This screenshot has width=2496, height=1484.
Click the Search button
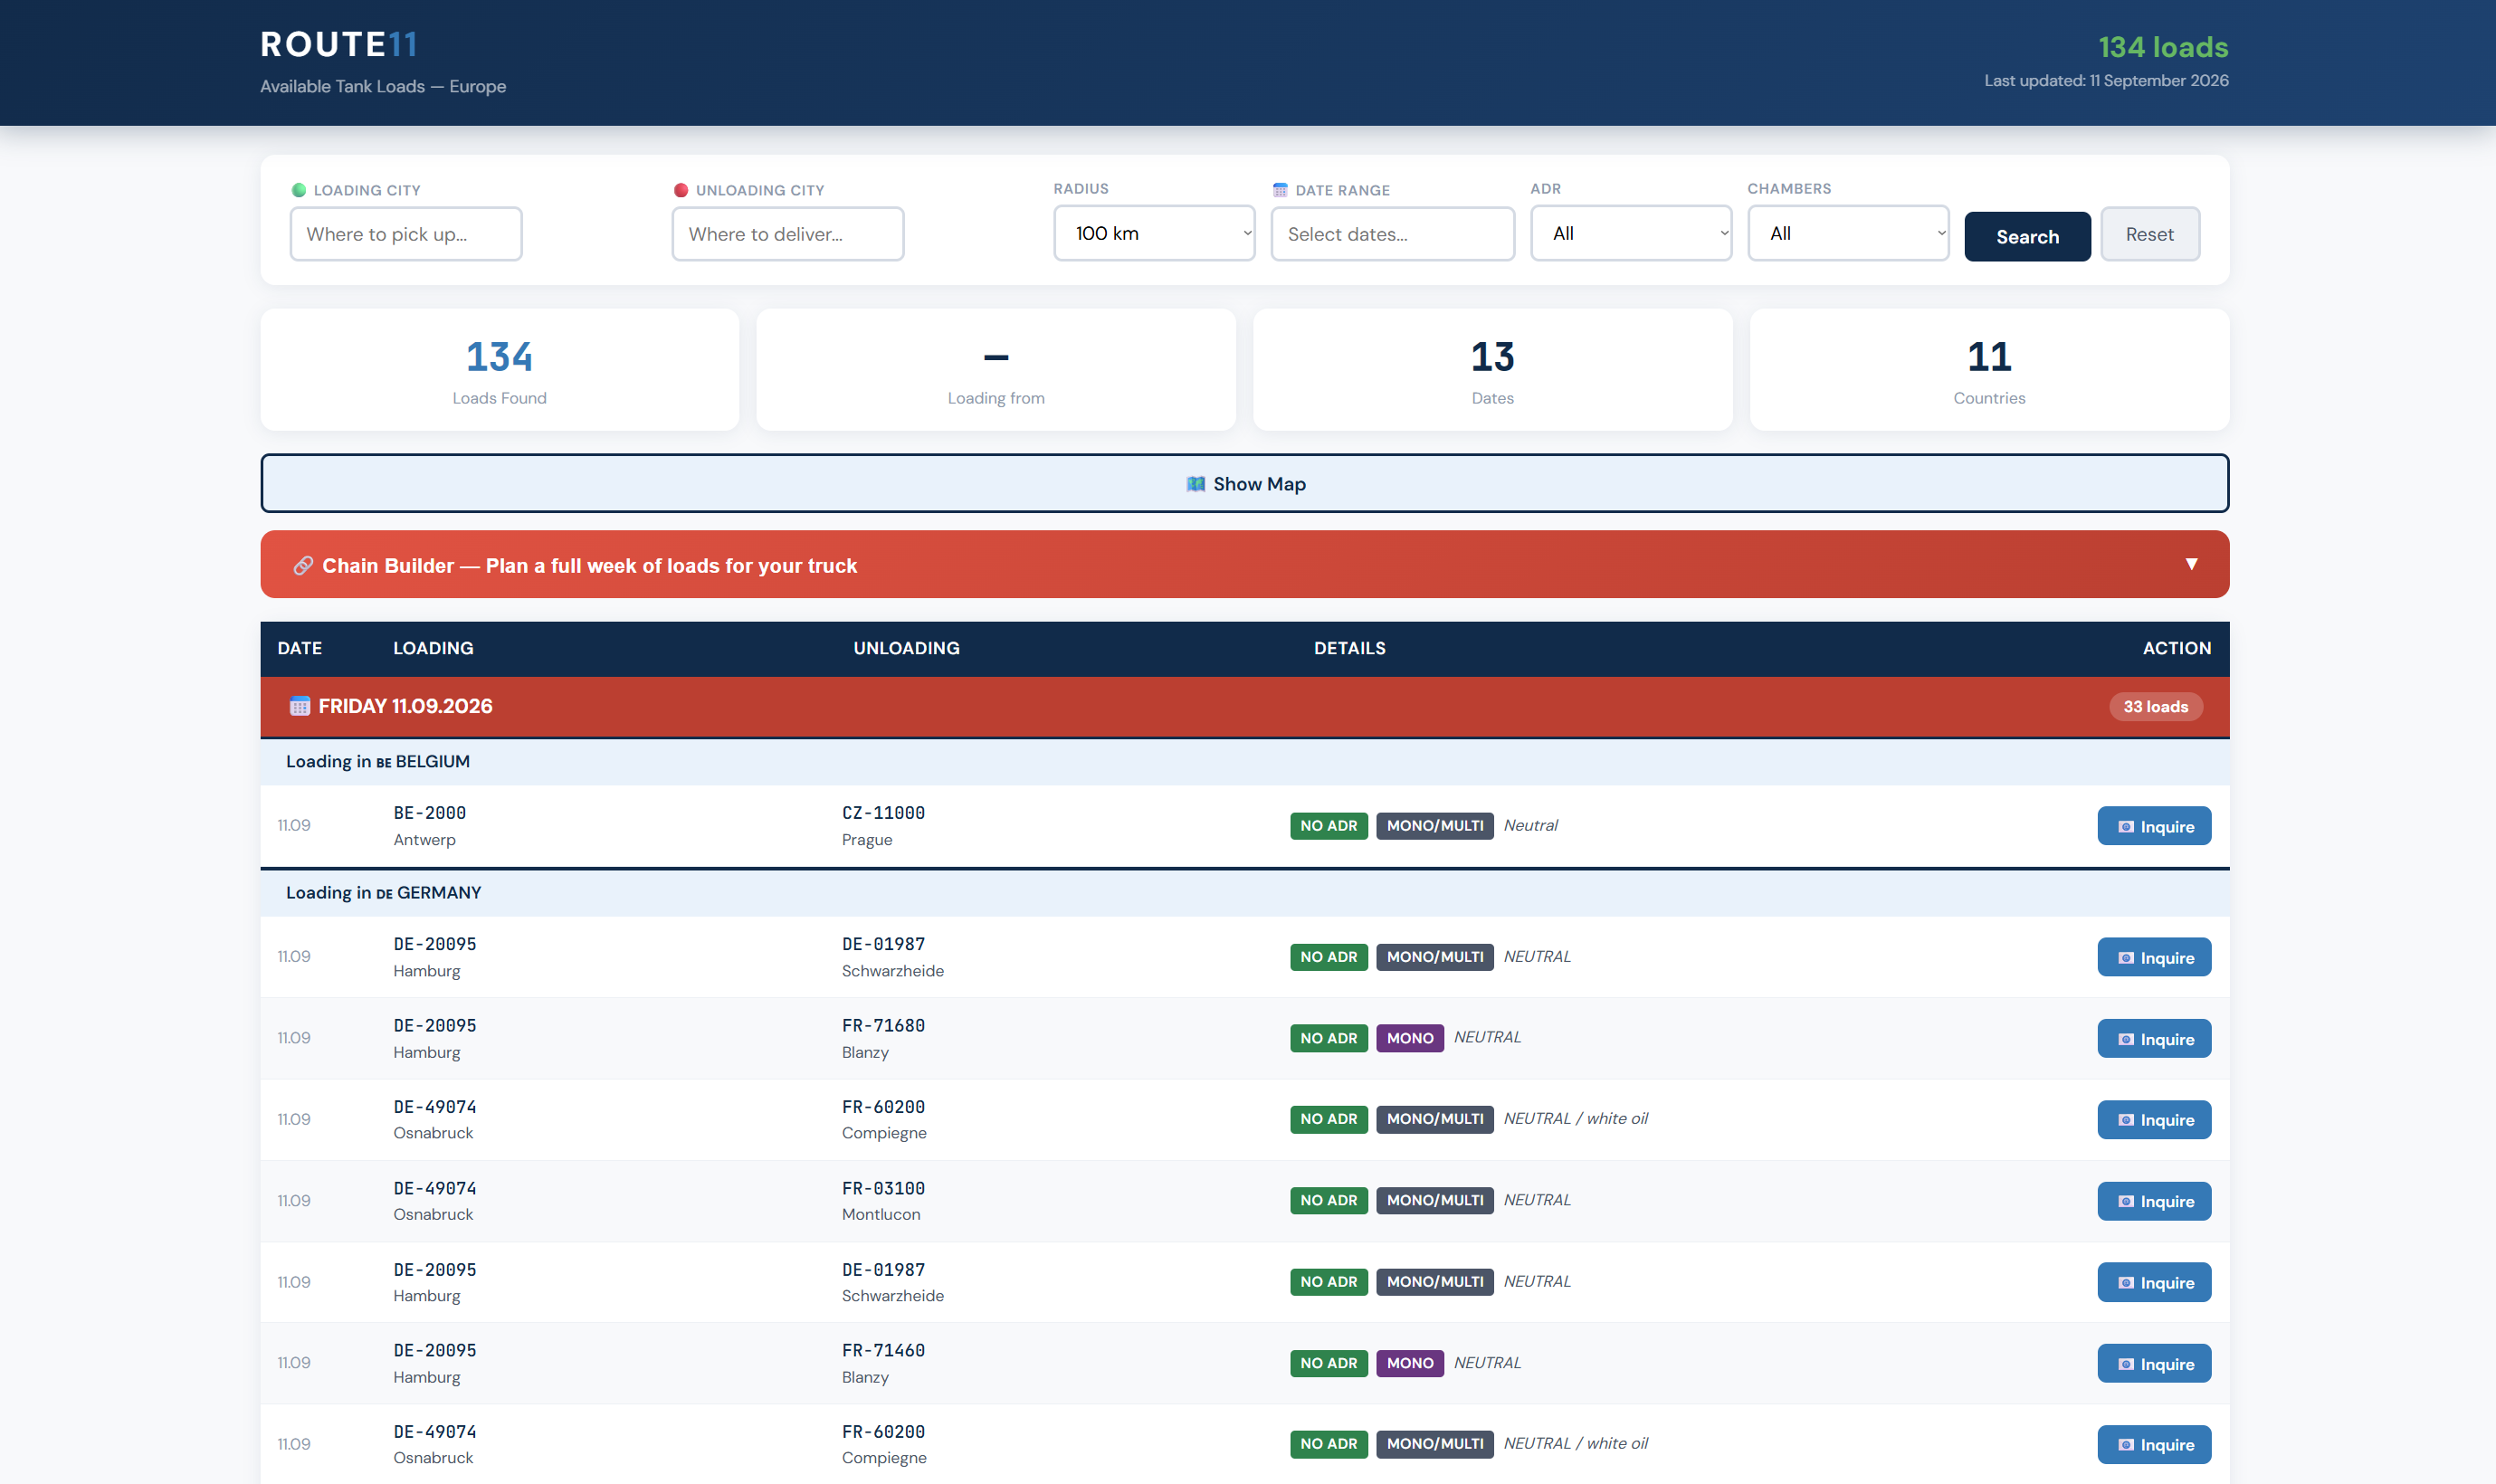(x=2026, y=236)
